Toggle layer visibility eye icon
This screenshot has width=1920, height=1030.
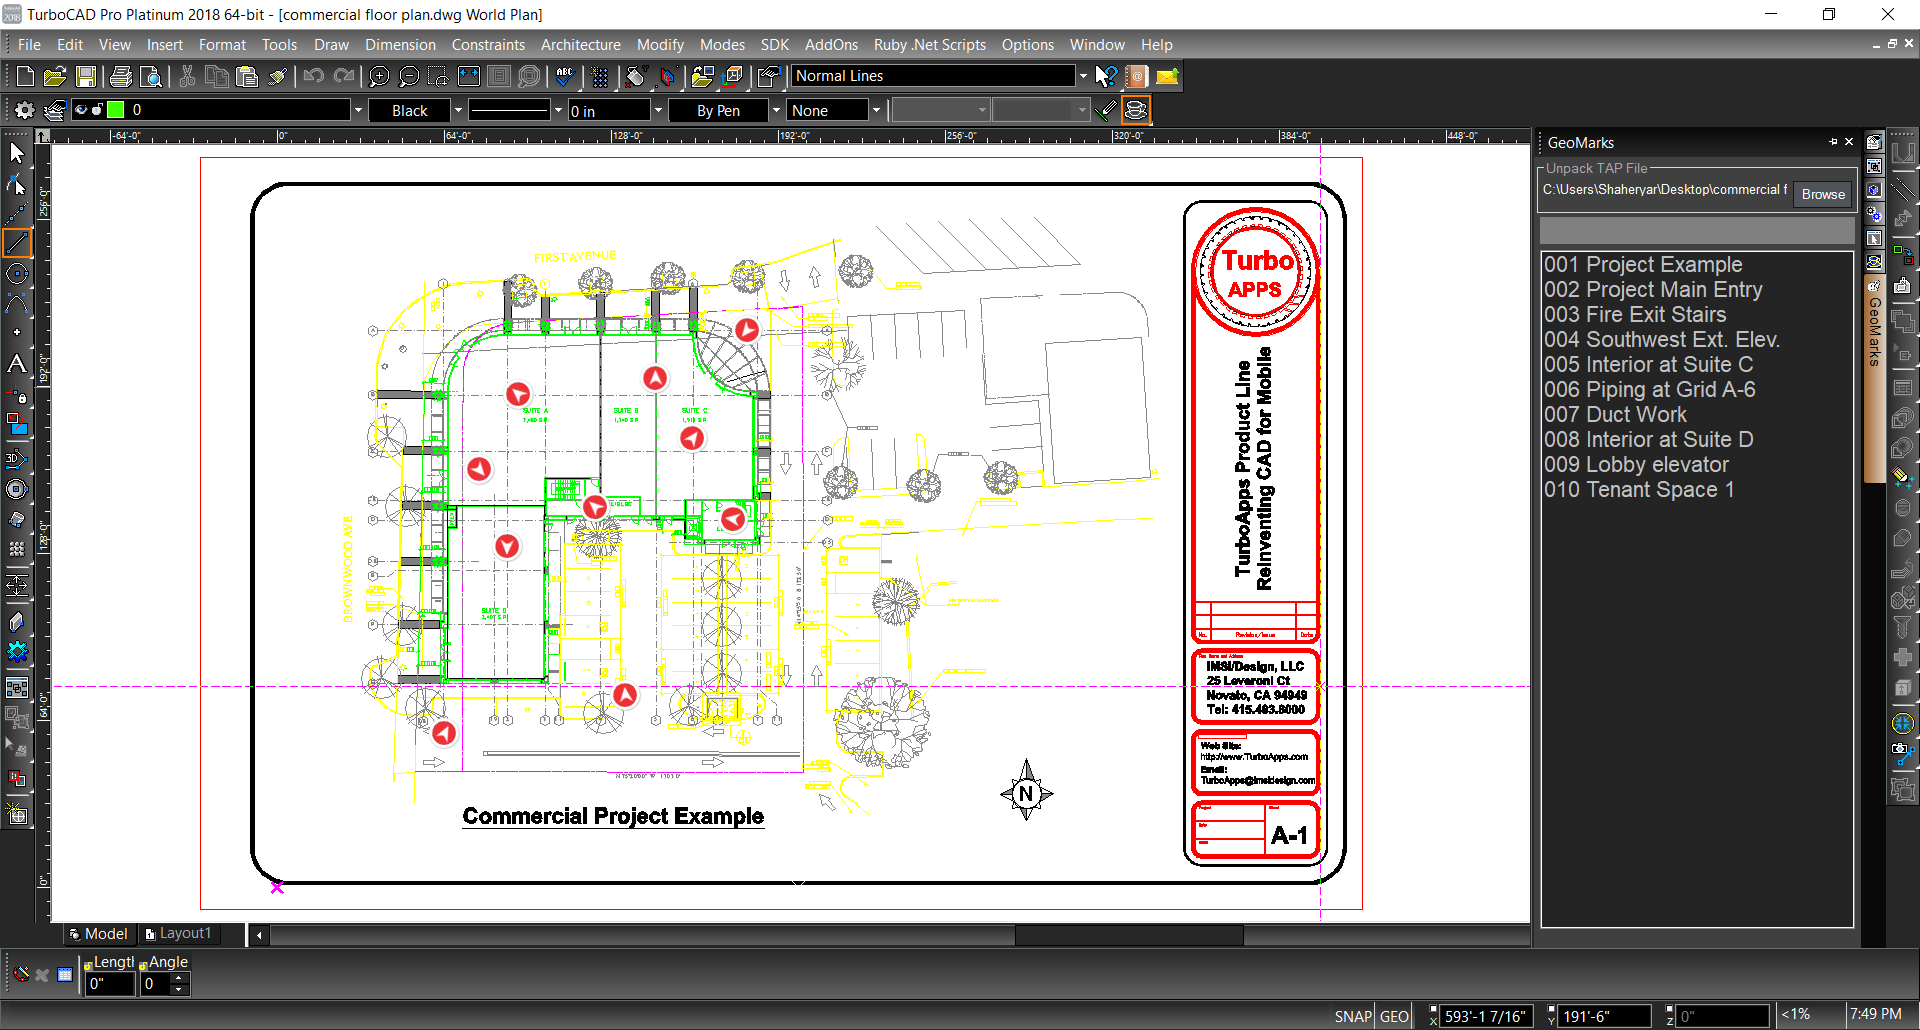click(81, 110)
